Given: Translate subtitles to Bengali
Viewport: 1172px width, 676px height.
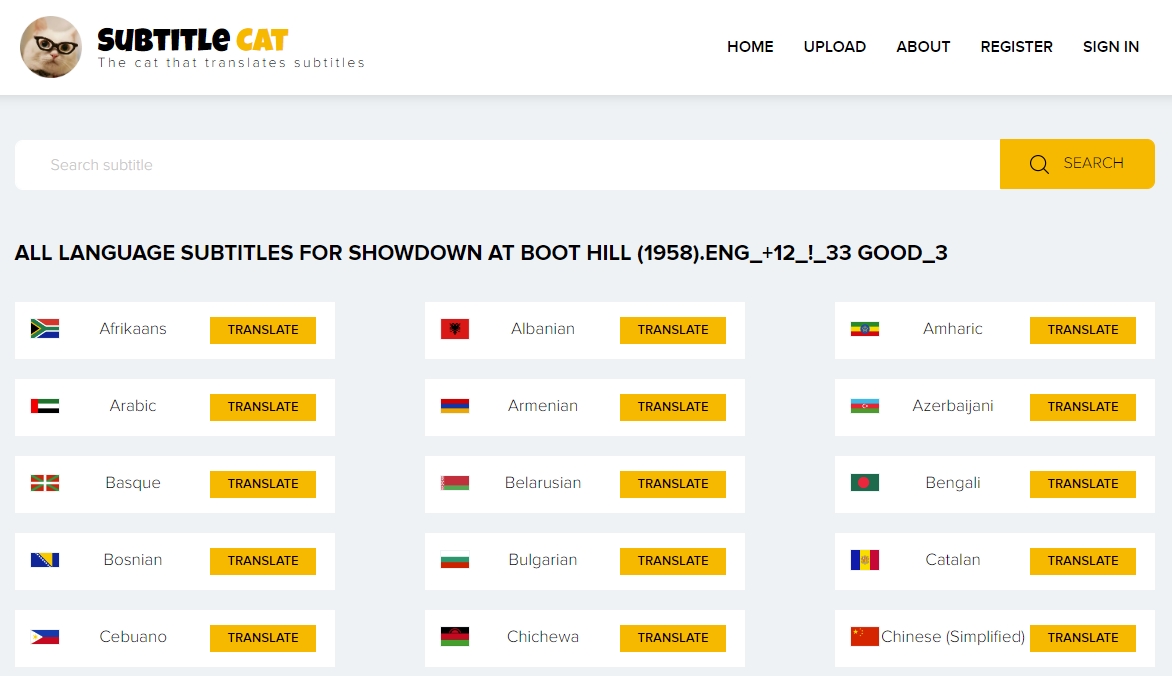Looking at the screenshot, I should pos(1083,485).
